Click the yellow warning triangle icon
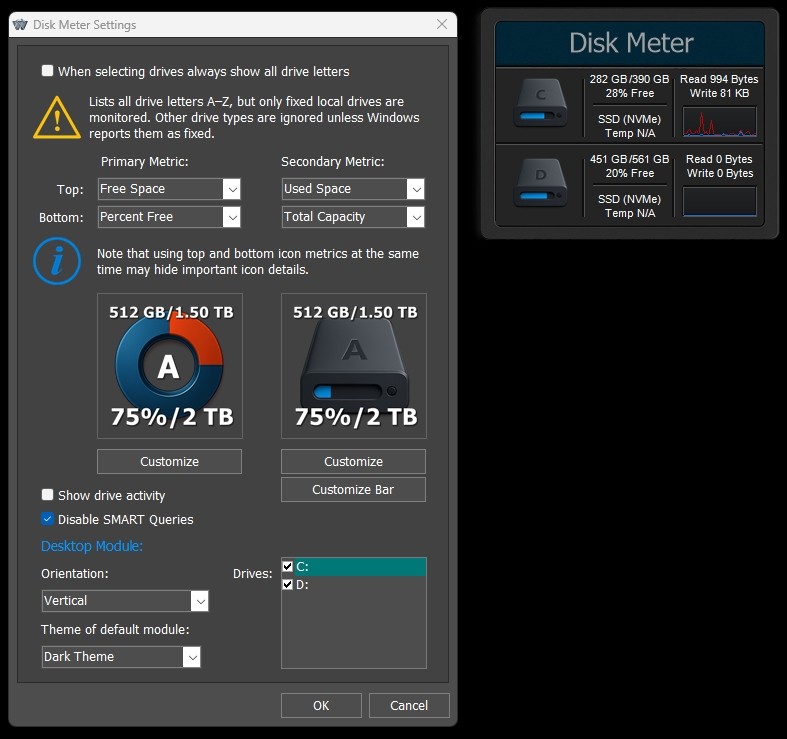787x739 pixels. pyautogui.click(x=57, y=117)
